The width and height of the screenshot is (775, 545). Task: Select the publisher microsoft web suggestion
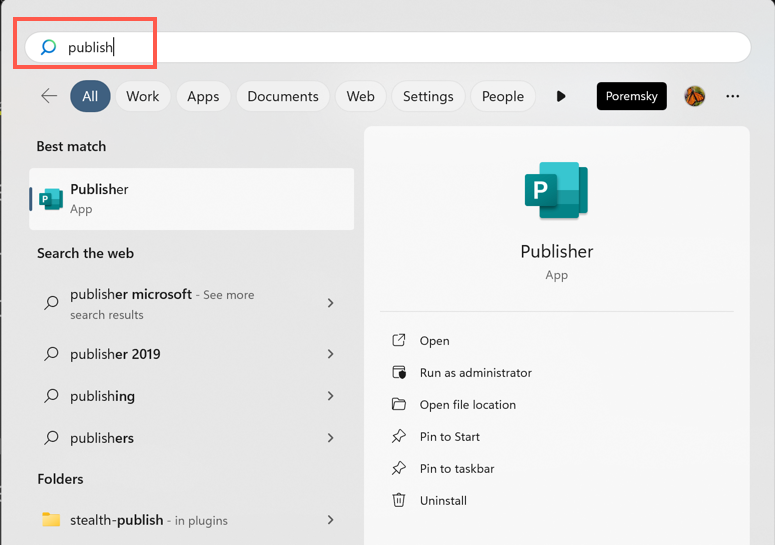point(191,303)
